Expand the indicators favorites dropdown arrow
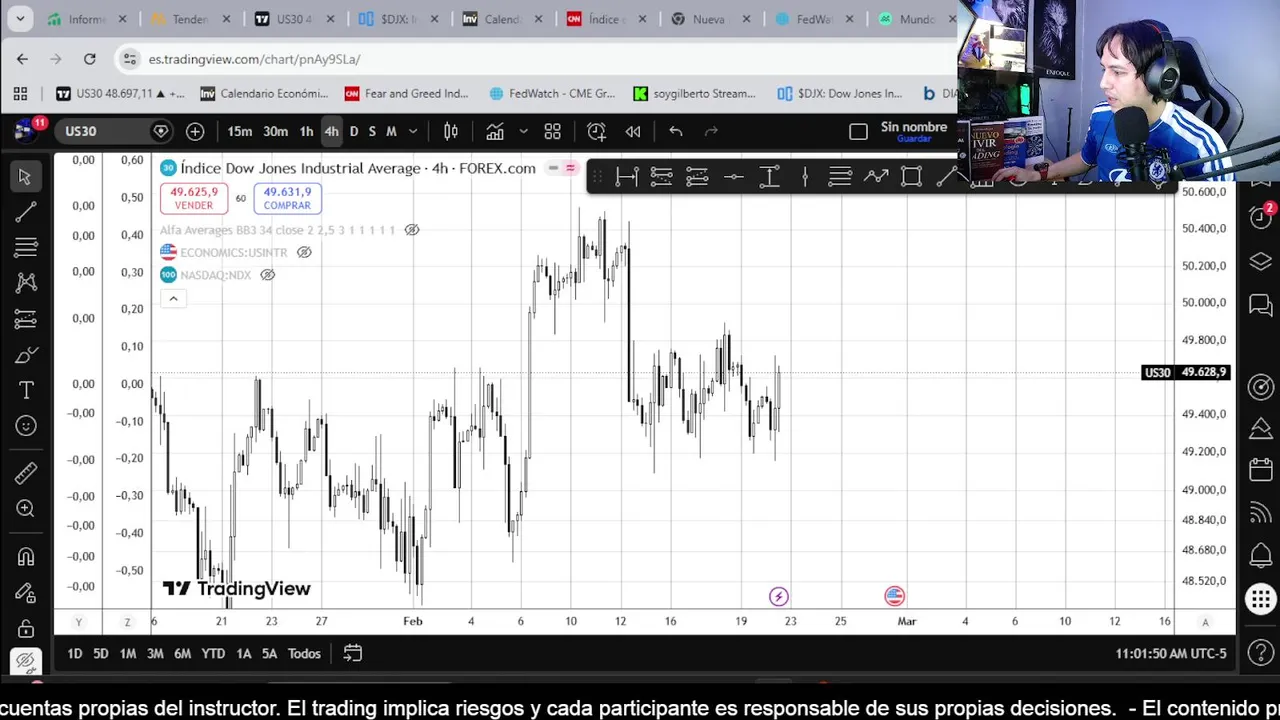 (523, 131)
